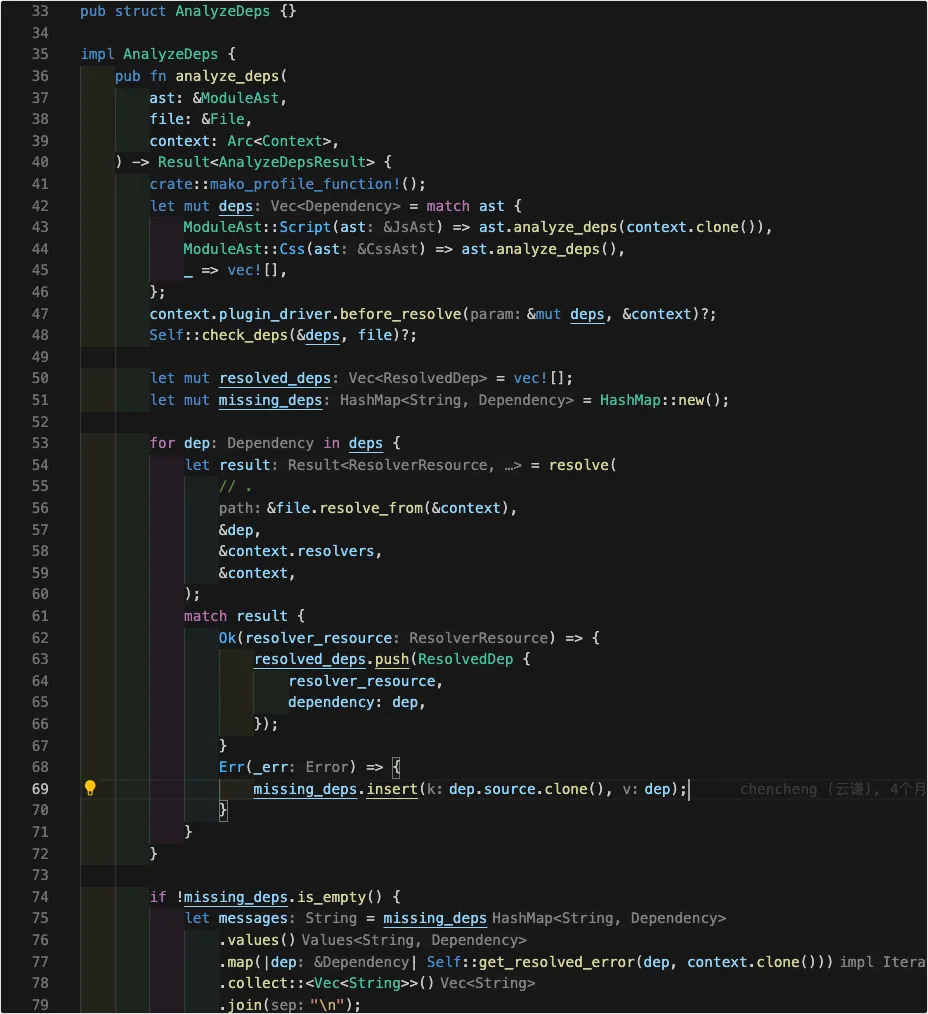This screenshot has height=1014, width=928.
Task: Click the resolved_deps variable declaration
Action: [275, 378]
